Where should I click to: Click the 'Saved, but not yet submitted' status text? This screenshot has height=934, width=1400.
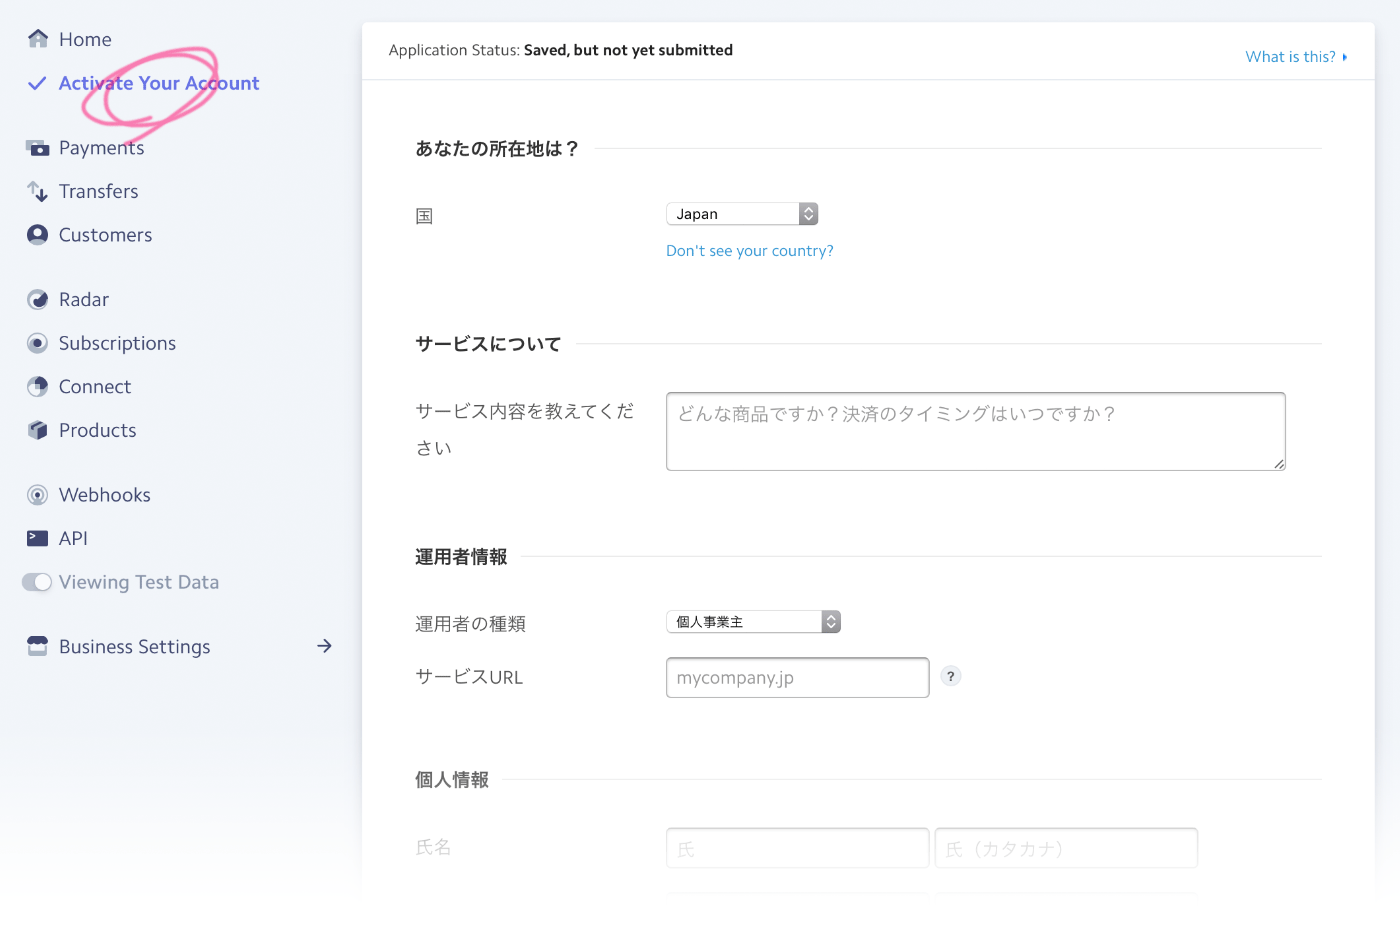[x=628, y=50]
